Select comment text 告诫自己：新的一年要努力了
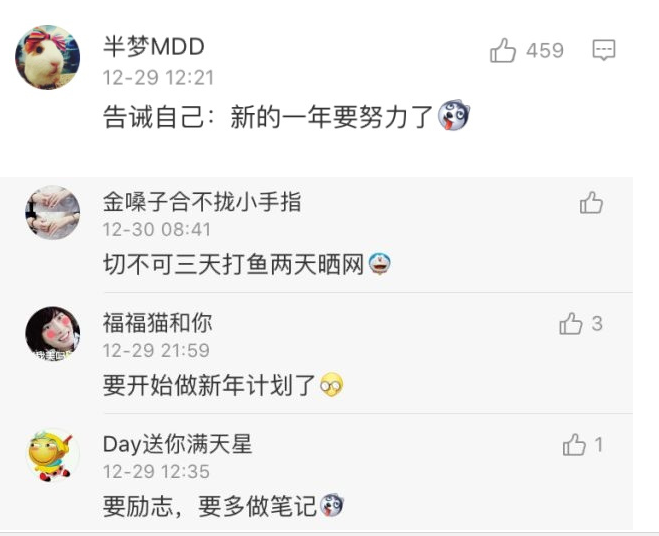 pos(268,116)
